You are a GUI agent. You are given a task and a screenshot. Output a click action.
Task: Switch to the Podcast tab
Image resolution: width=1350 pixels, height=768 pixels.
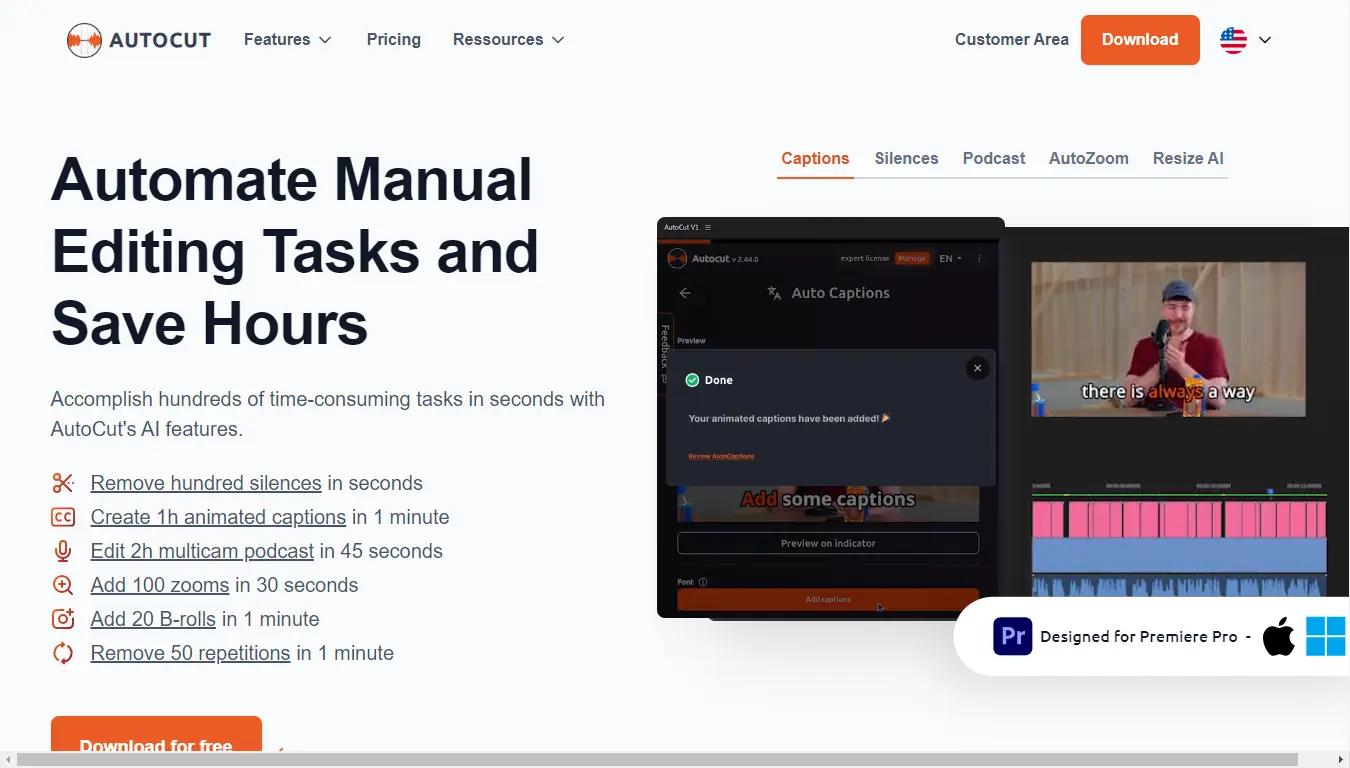(x=994, y=158)
